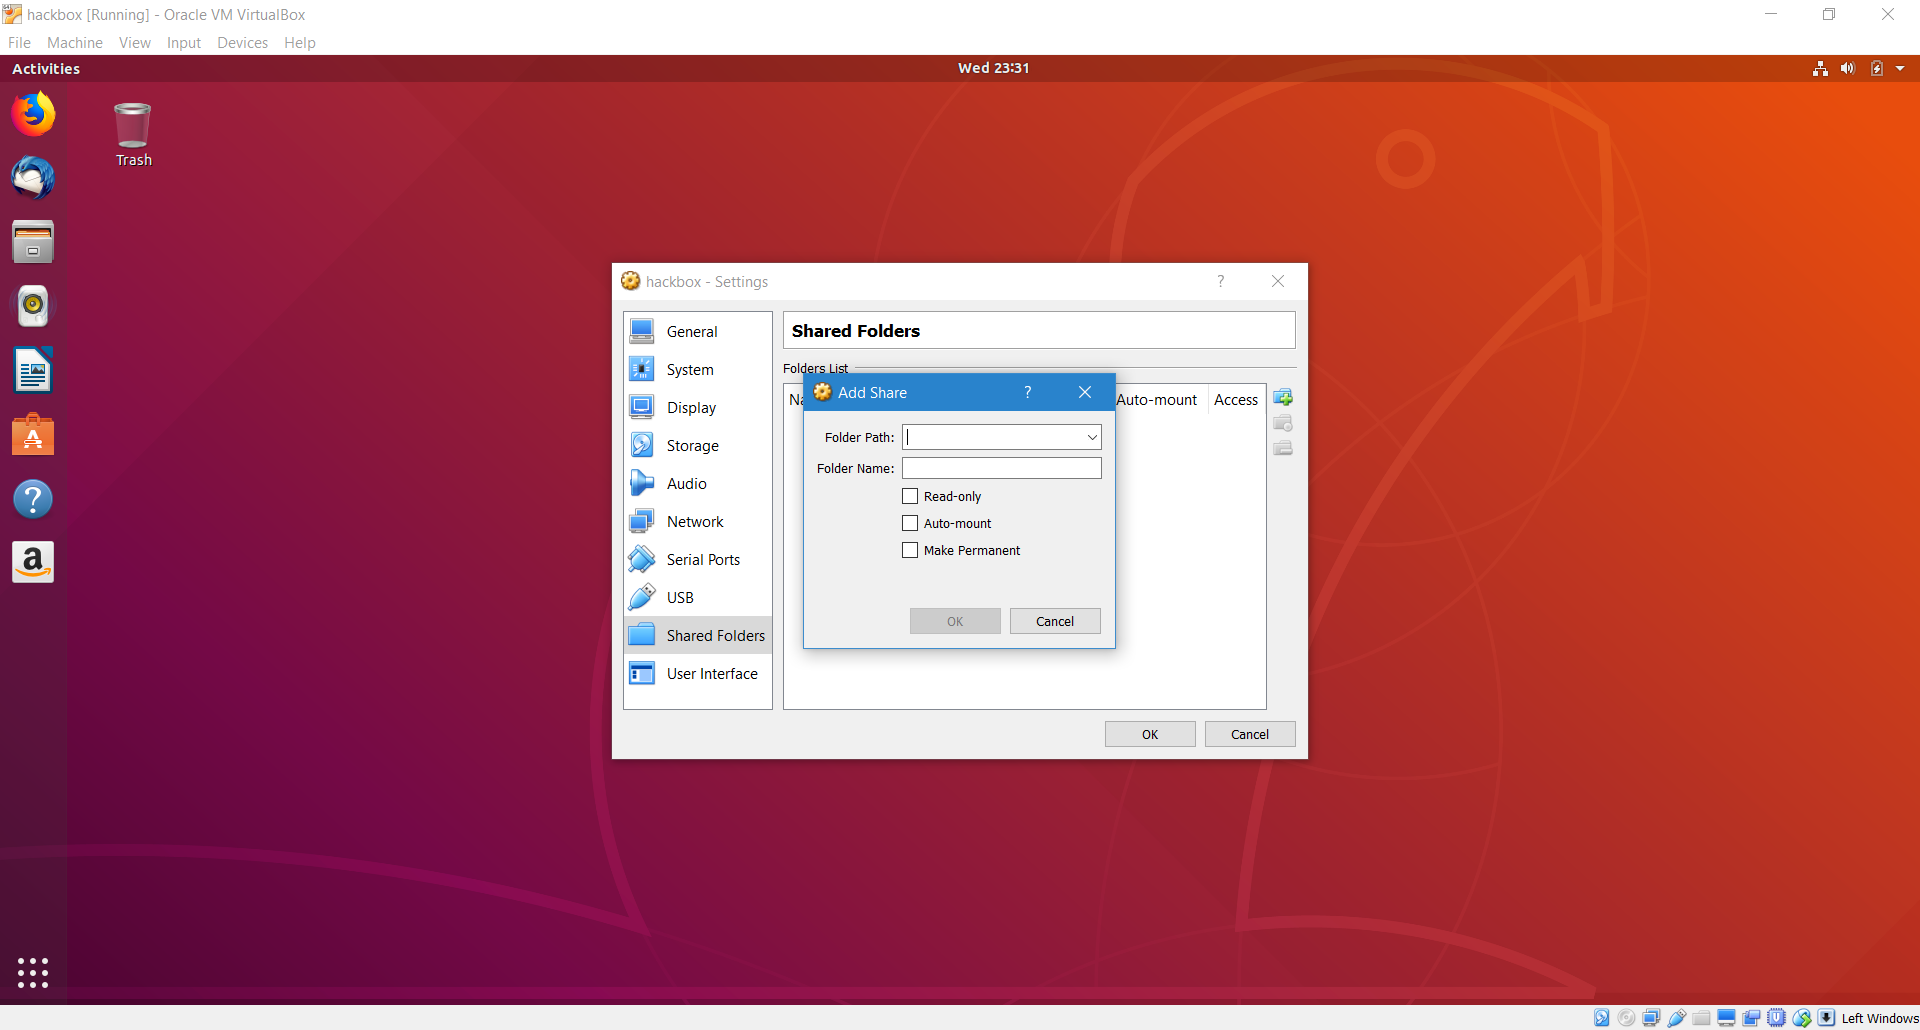Screen dimensions: 1920x1030
Task: Click the Access column header
Action: (x=1236, y=399)
